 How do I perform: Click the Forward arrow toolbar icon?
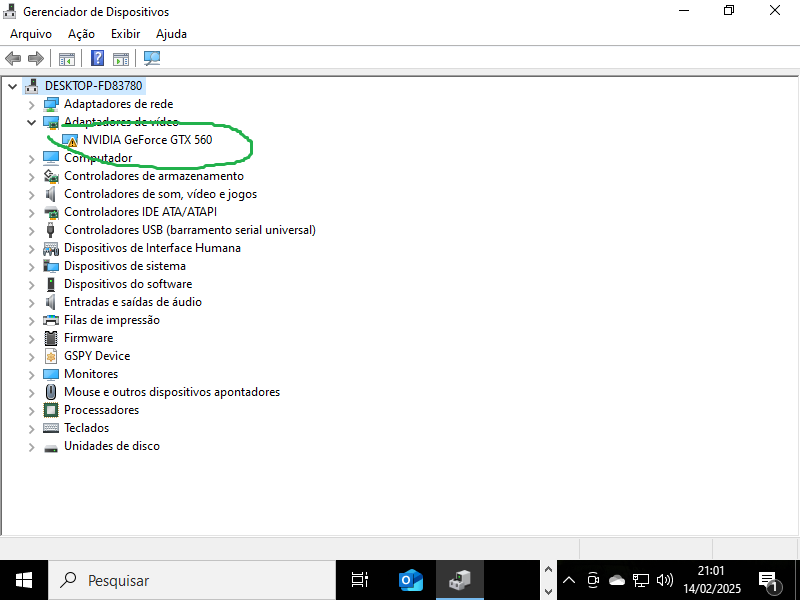pyautogui.click(x=36, y=58)
